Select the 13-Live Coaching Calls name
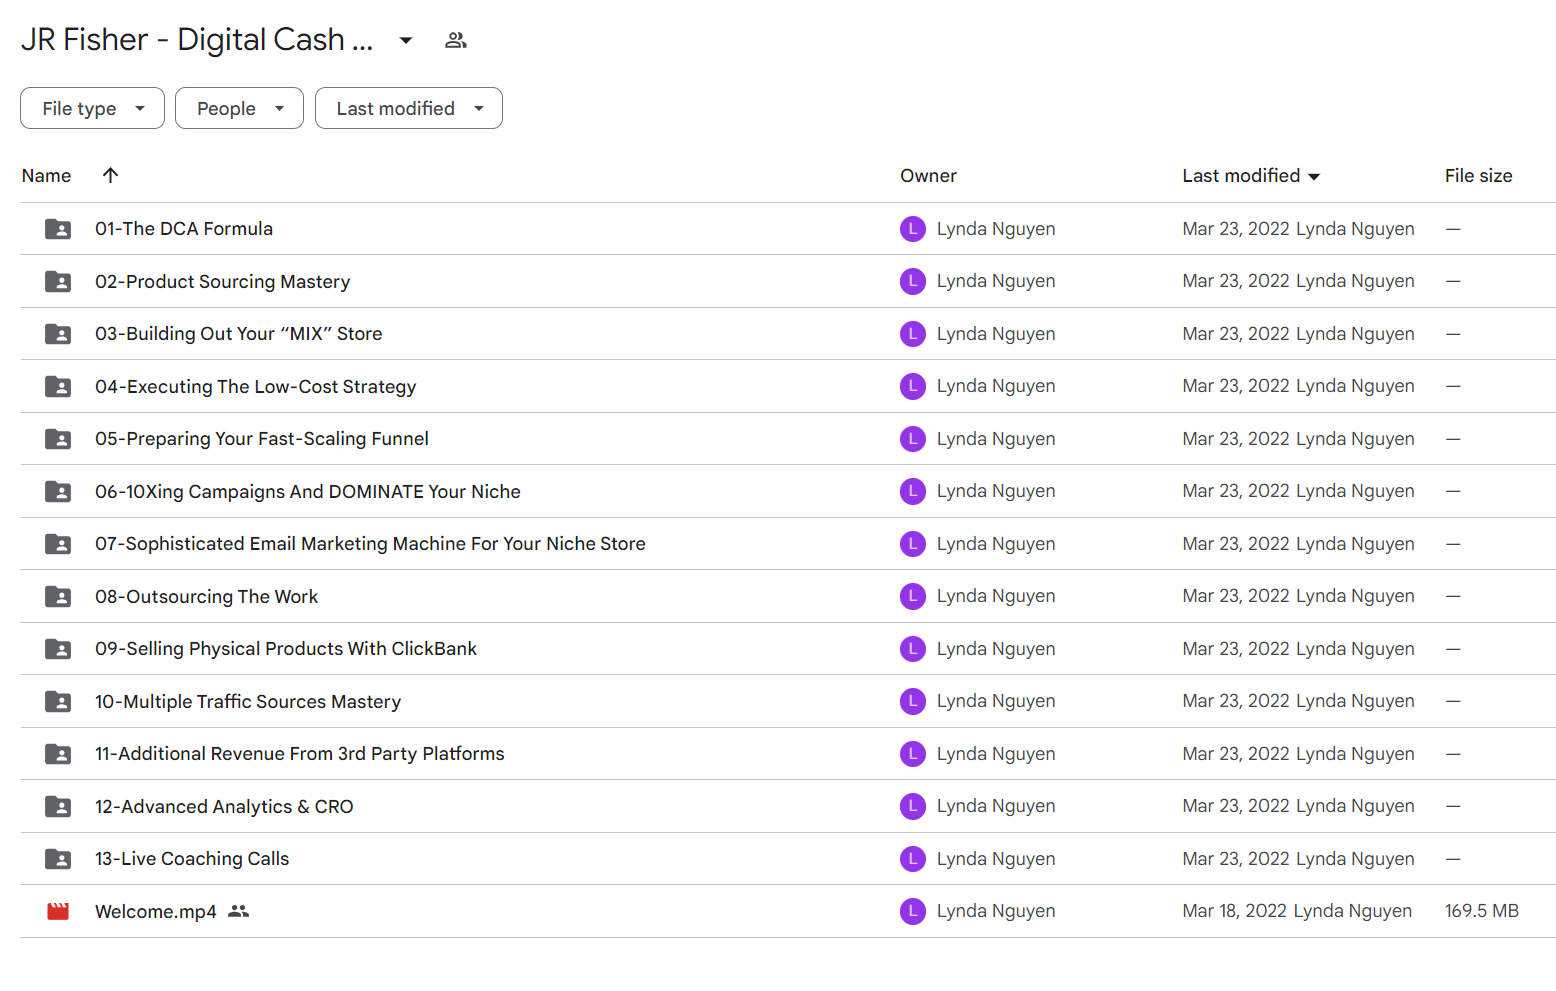 (x=192, y=859)
